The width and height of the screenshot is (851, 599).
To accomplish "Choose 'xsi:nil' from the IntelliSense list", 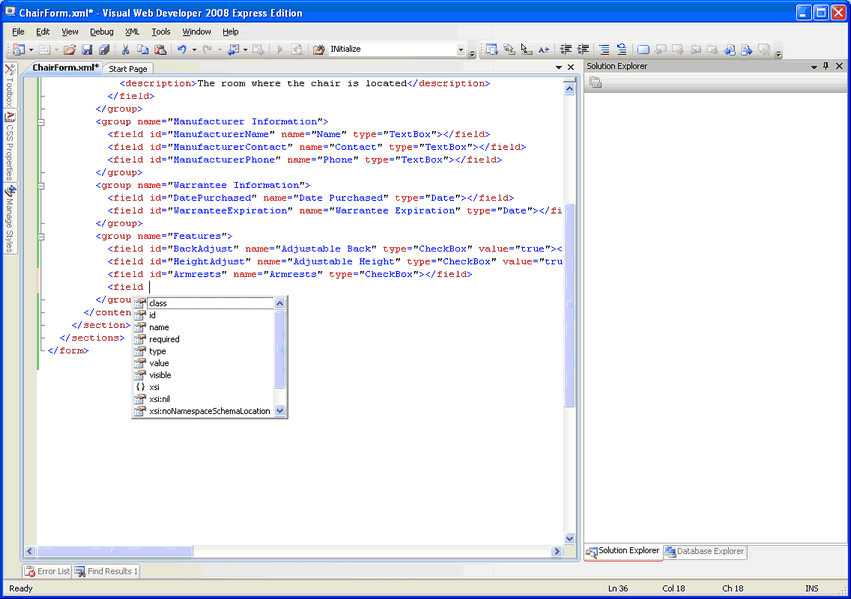I will tap(204, 399).
